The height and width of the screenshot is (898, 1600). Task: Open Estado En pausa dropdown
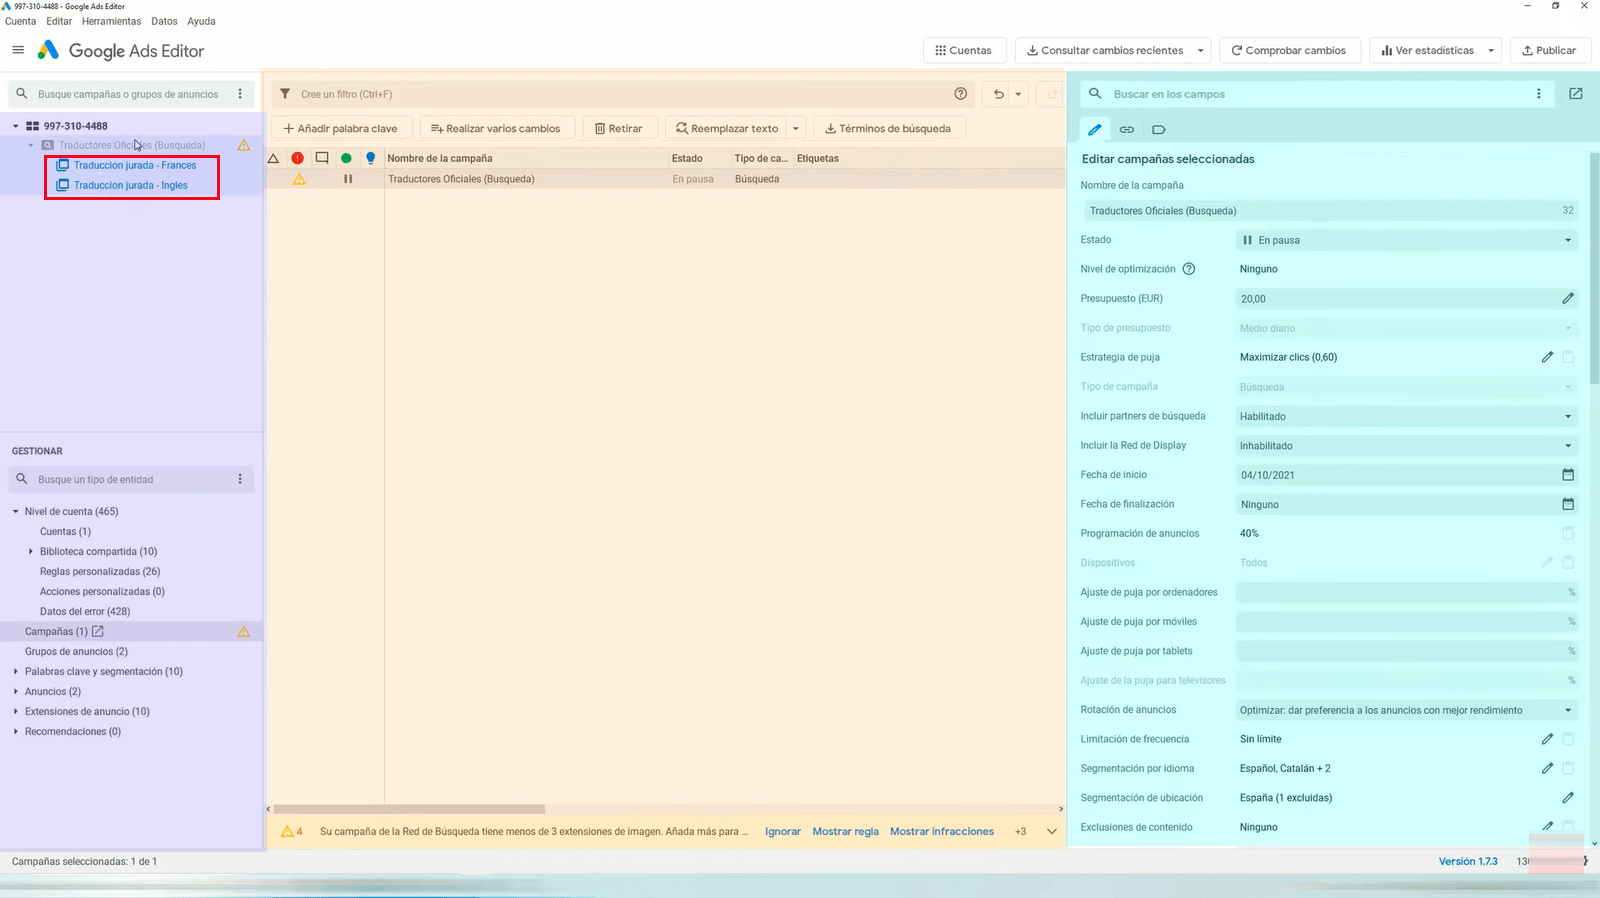click(1407, 240)
